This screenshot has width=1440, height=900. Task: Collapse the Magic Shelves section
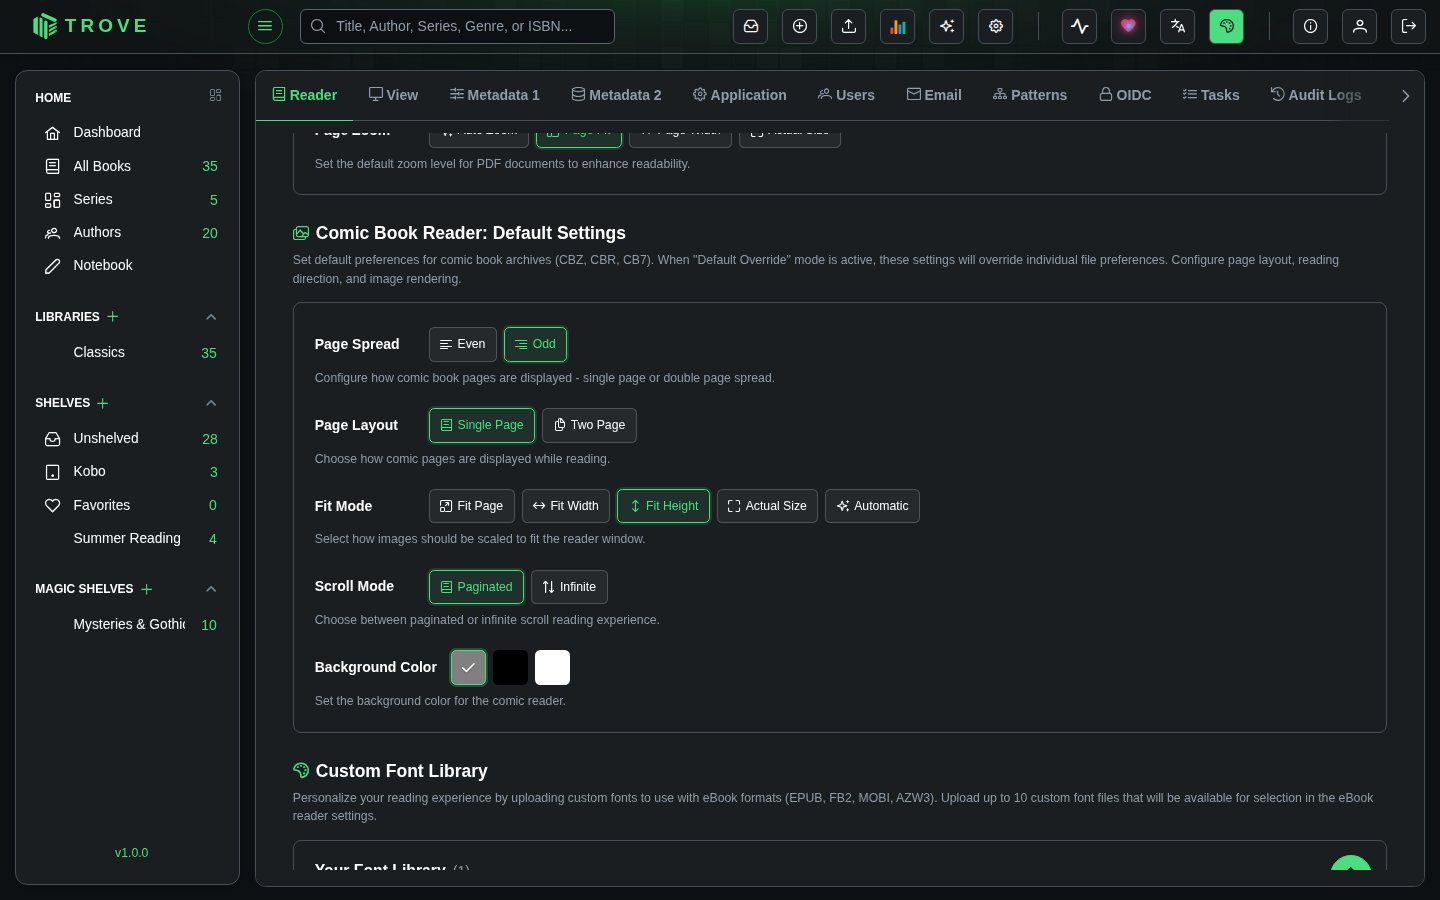[211, 589]
